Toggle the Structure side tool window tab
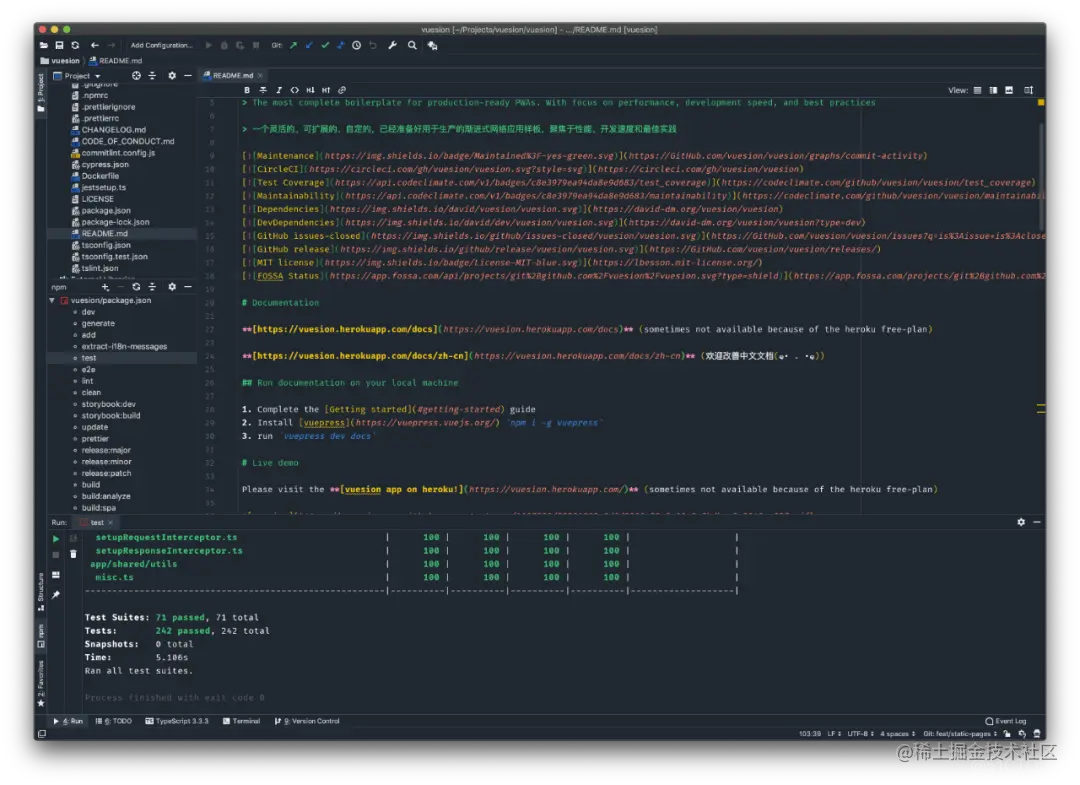Screen dimensions: 1080x785 click(41, 592)
